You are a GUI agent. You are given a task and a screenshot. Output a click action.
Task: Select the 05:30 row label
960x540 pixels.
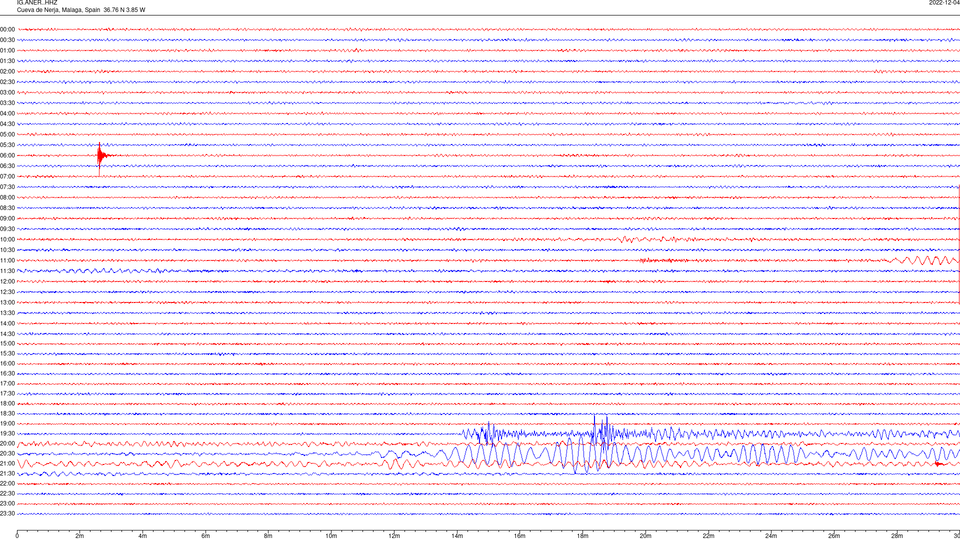(7, 144)
